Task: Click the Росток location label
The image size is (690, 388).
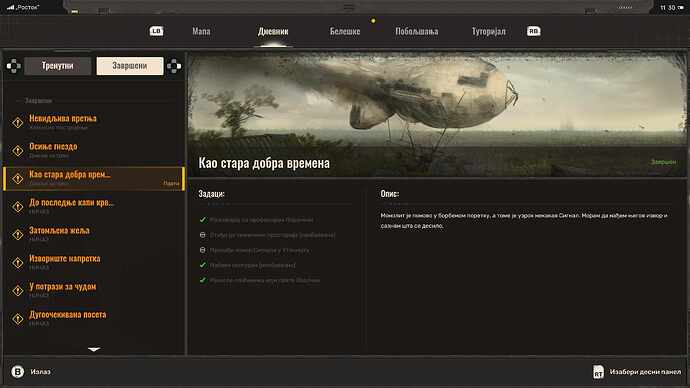Action: pos(28,7)
